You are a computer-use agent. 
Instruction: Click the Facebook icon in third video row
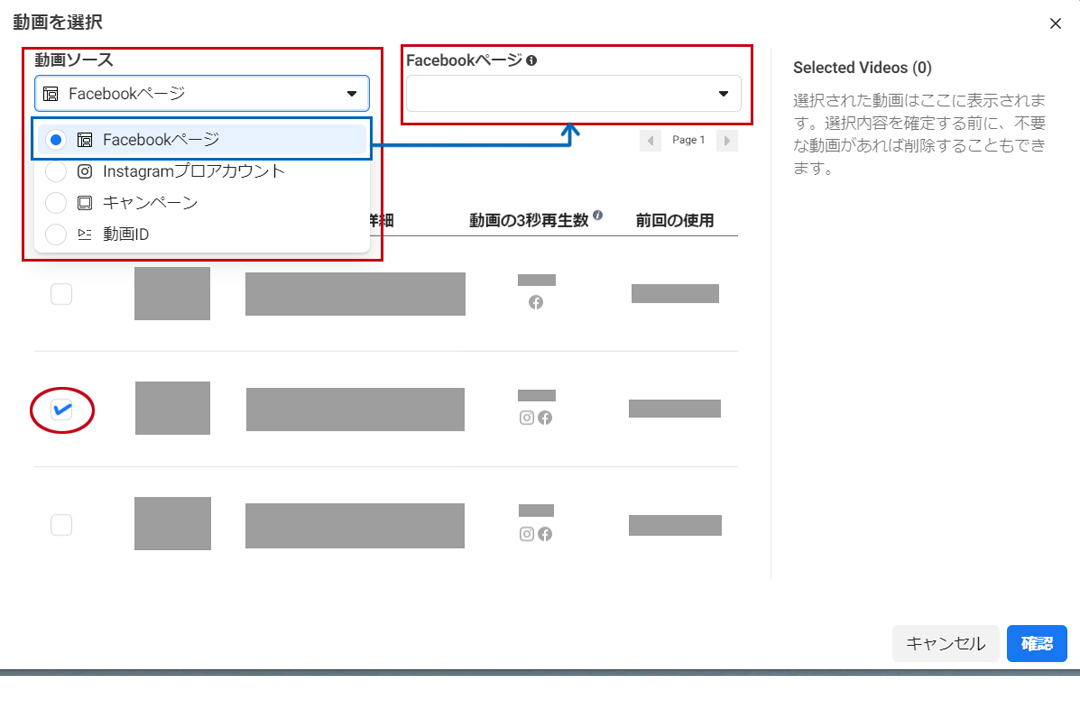[545, 534]
